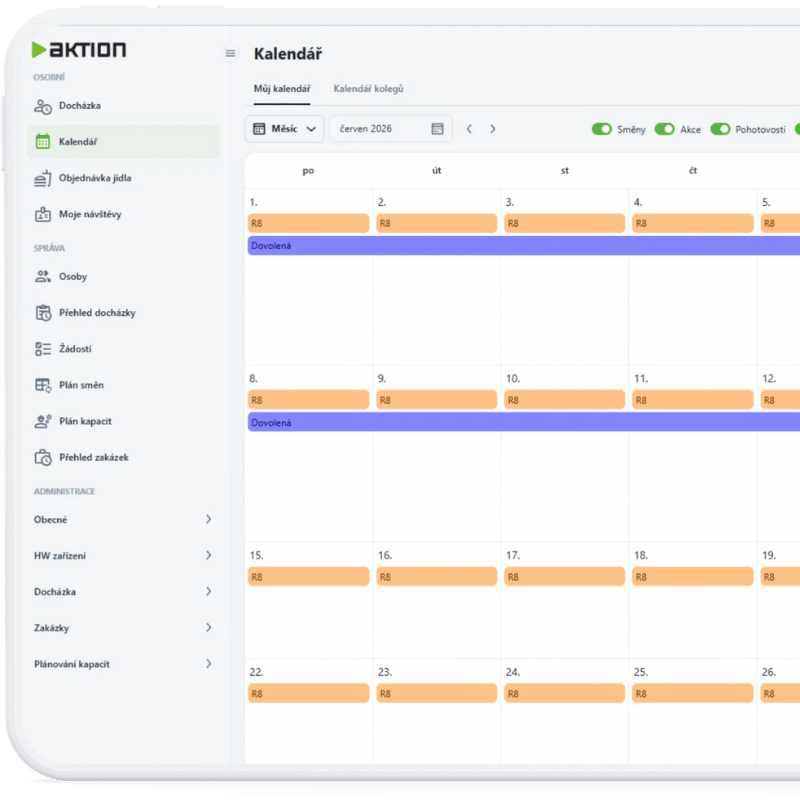Open Přehled docházky page
This screenshot has height=800, width=800.
click(x=123, y=313)
